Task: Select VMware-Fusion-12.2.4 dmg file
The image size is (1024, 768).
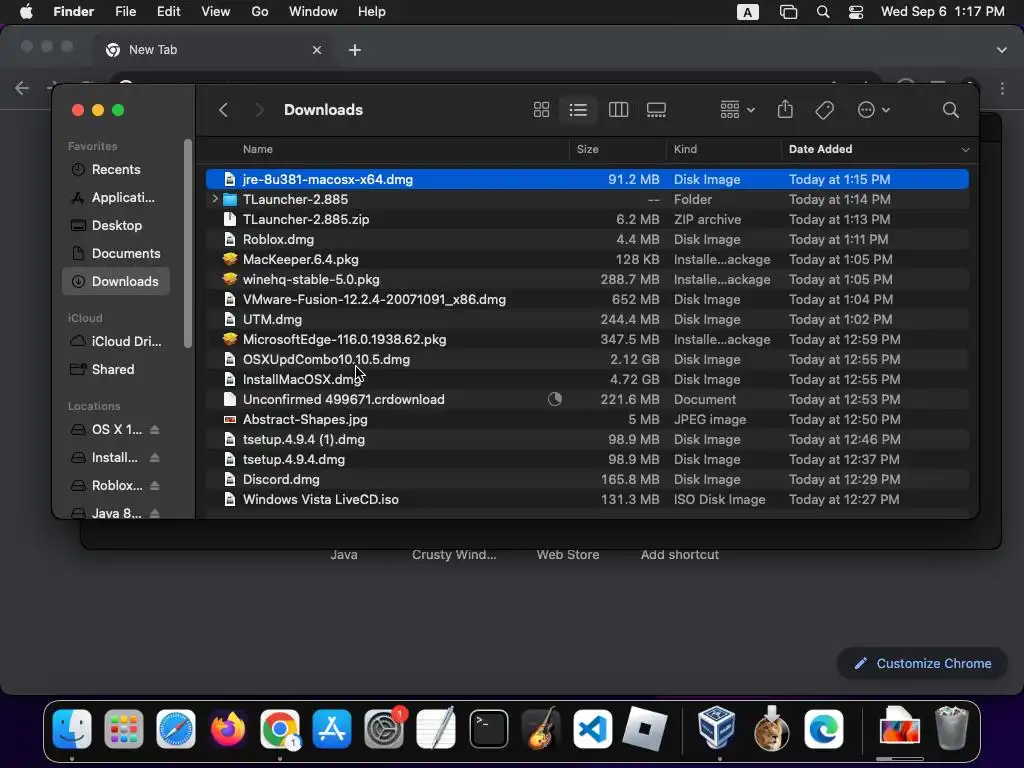Action: pos(587,300)
